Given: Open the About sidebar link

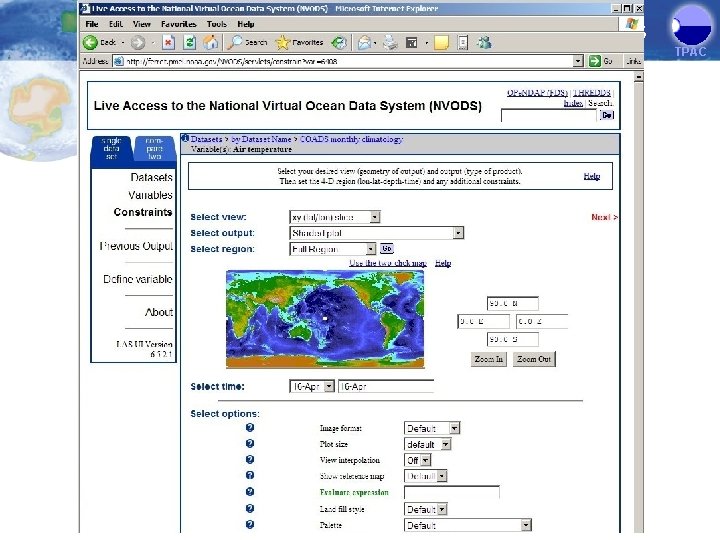Looking at the screenshot, I should coord(159,312).
